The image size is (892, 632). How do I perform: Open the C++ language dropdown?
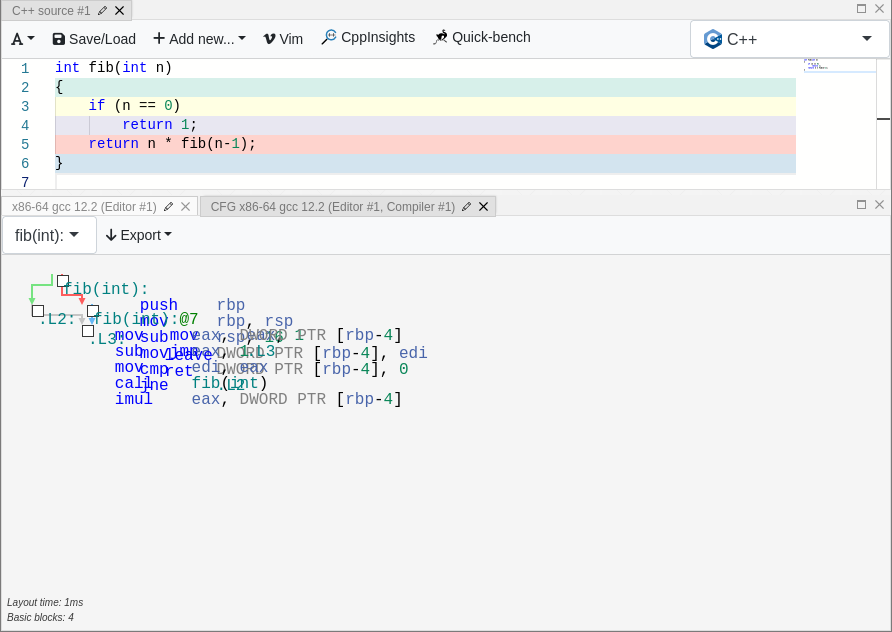pyautogui.click(x=790, y=39)
